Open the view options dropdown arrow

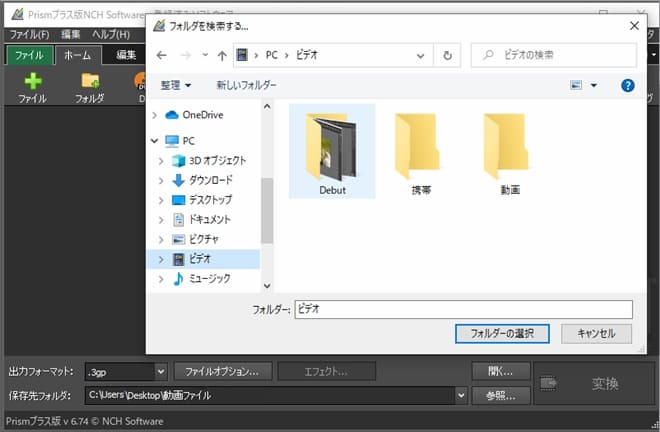tap(593, 85)
